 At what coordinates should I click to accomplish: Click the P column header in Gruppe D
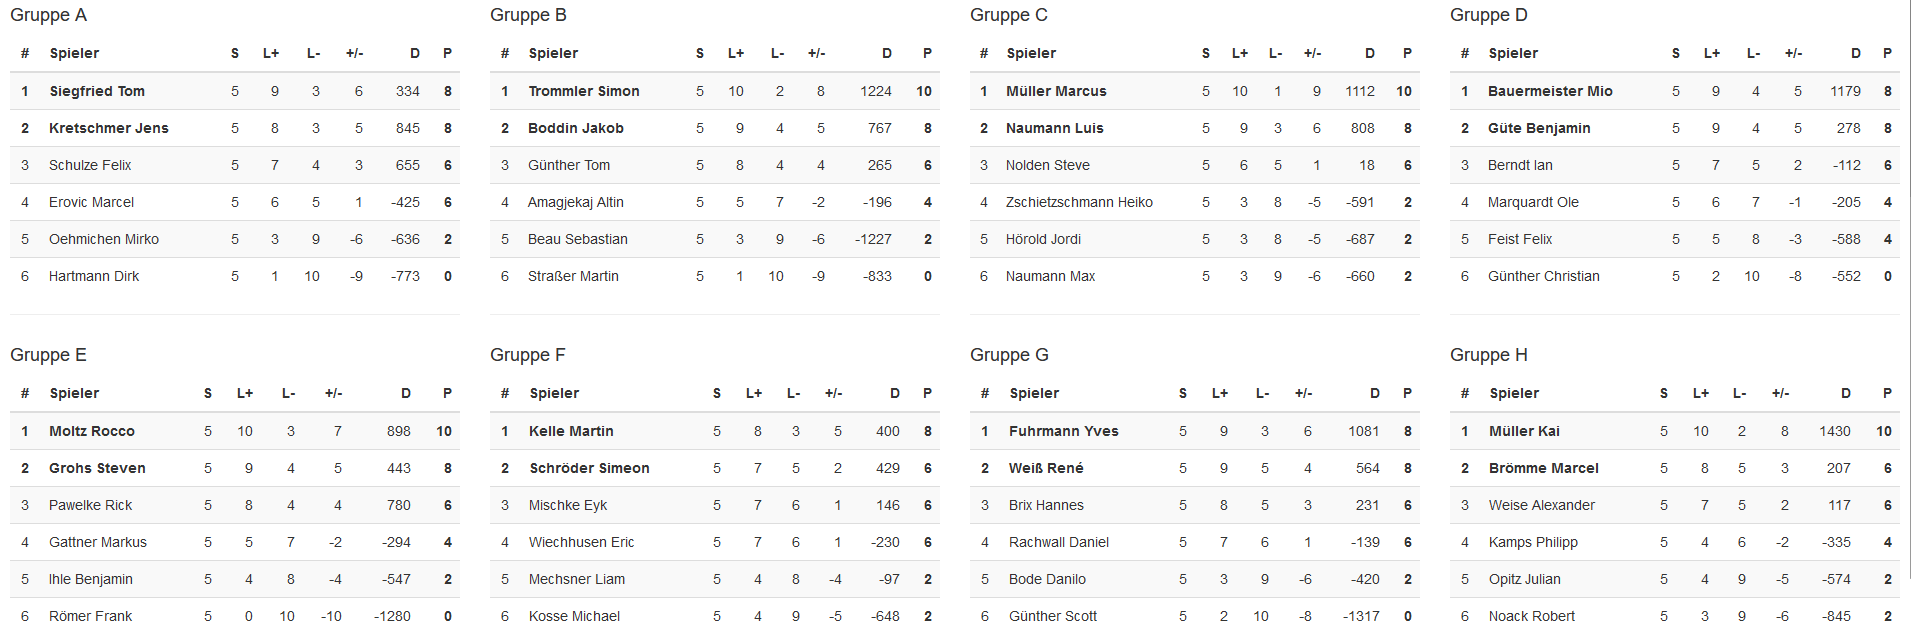pos(1887,53)
